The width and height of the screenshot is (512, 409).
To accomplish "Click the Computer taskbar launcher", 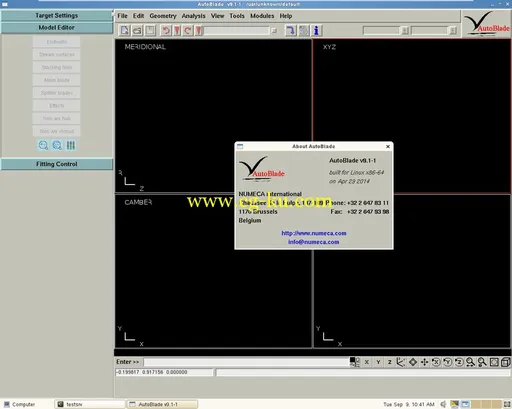I will coord(20,404).
